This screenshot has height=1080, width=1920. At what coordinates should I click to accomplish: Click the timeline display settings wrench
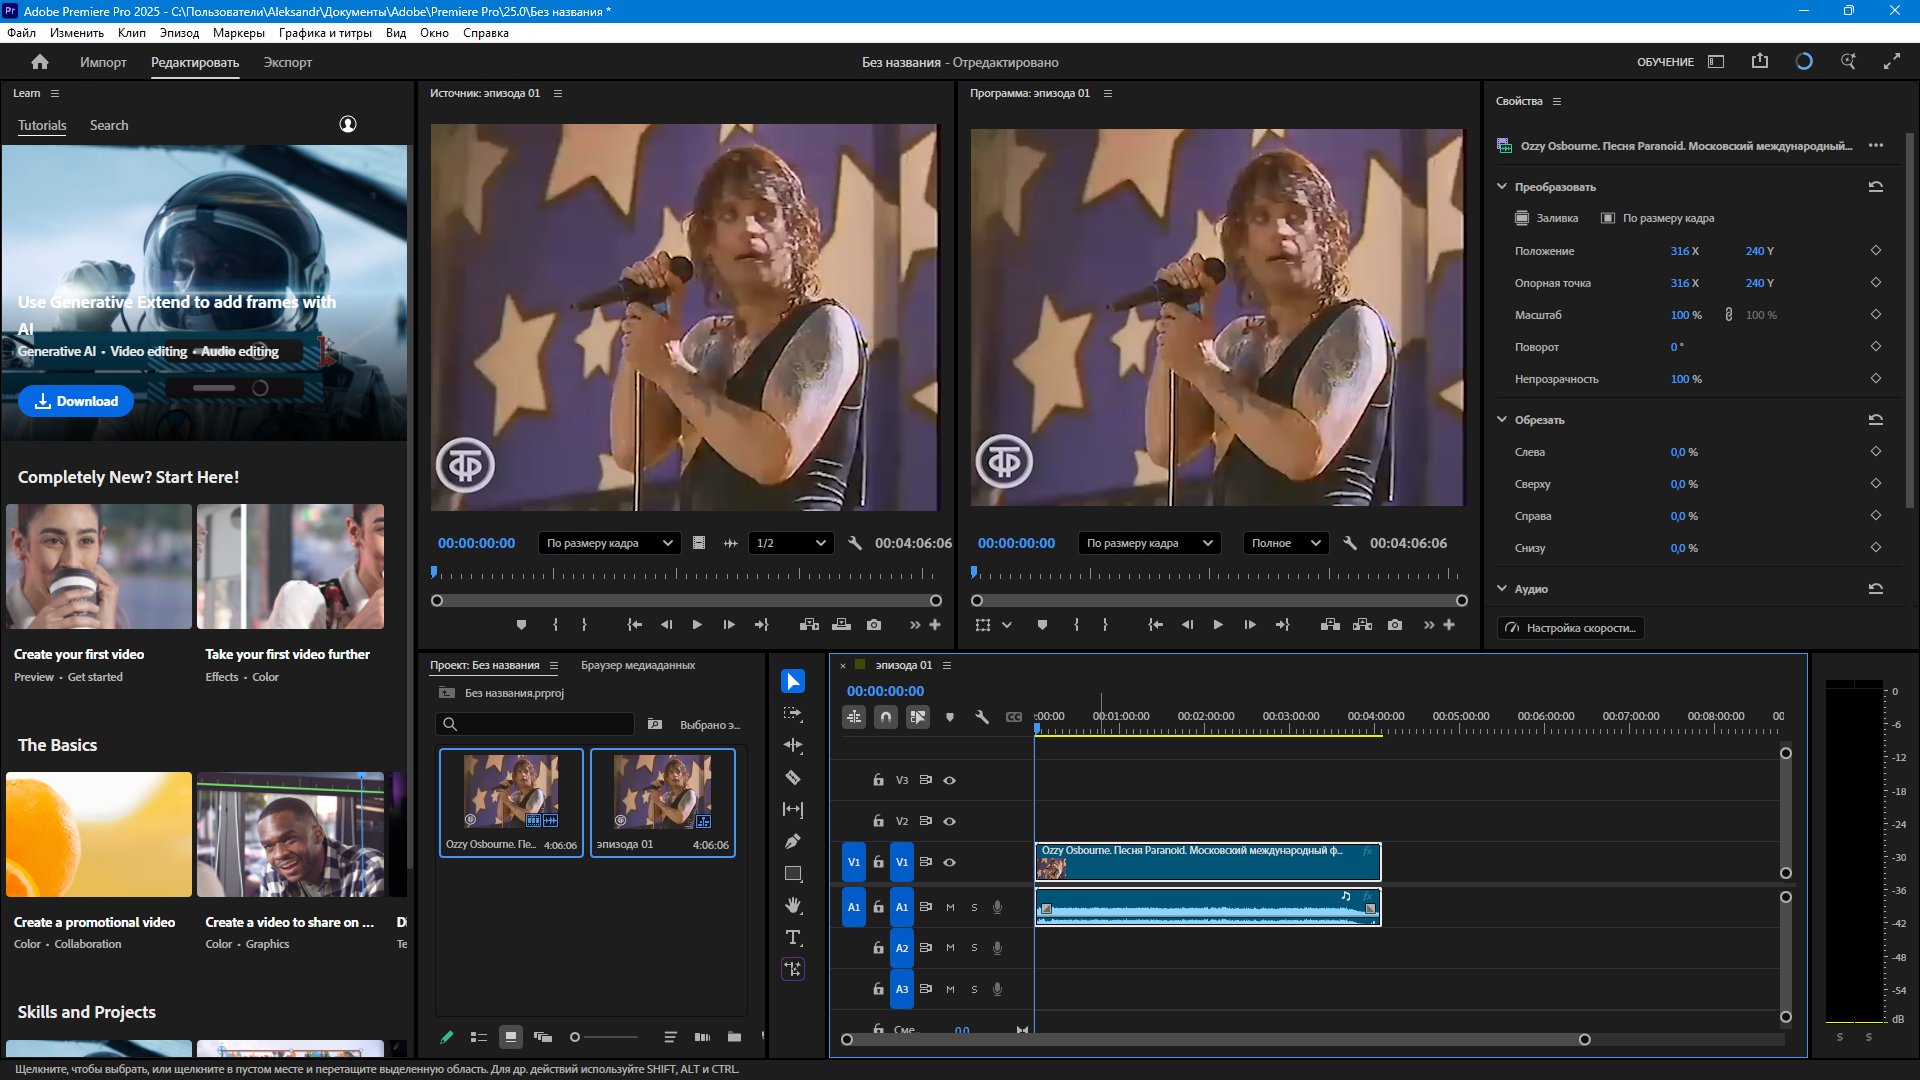982,717
